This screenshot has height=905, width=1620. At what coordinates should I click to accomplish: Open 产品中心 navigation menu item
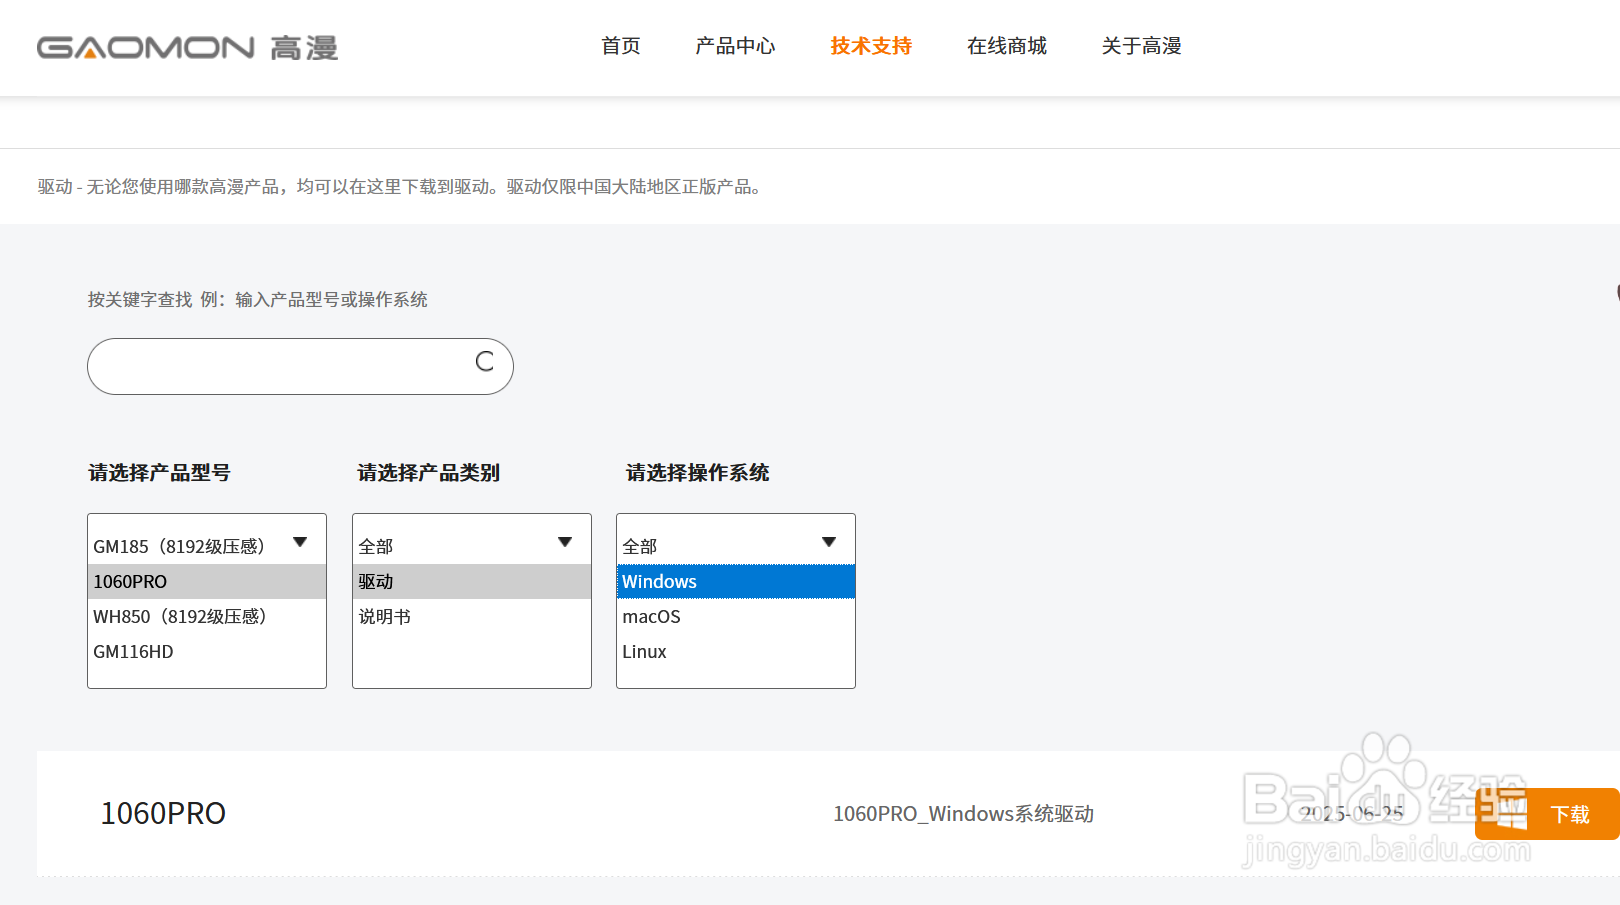735,46
